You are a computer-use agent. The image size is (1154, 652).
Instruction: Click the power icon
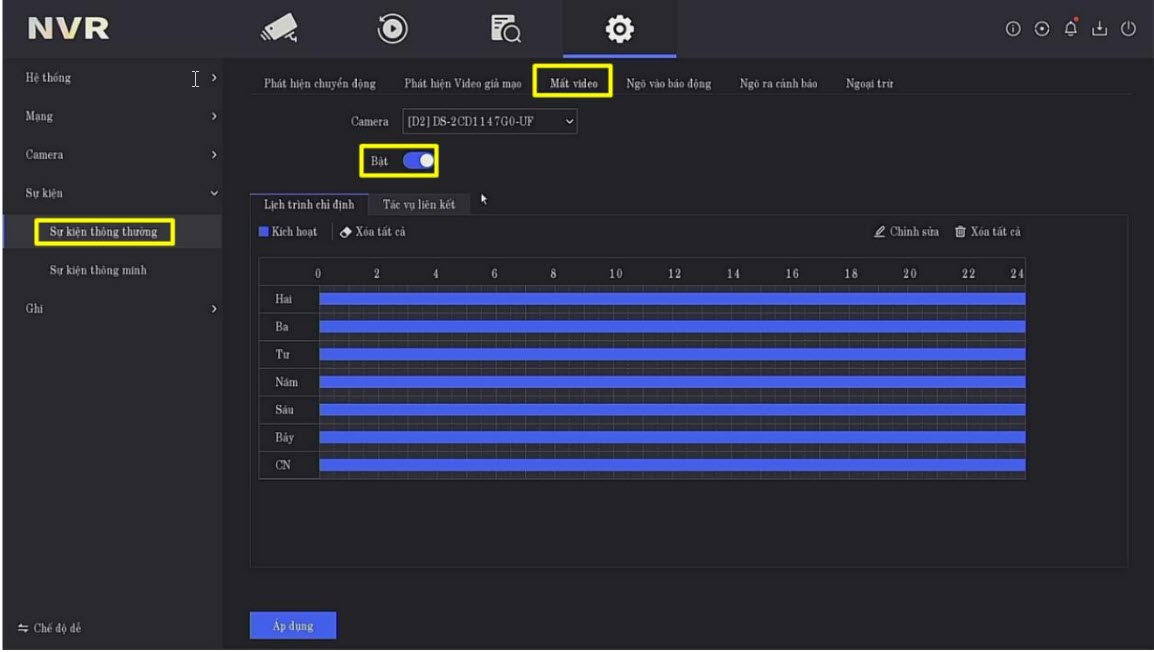(1129, 29)
